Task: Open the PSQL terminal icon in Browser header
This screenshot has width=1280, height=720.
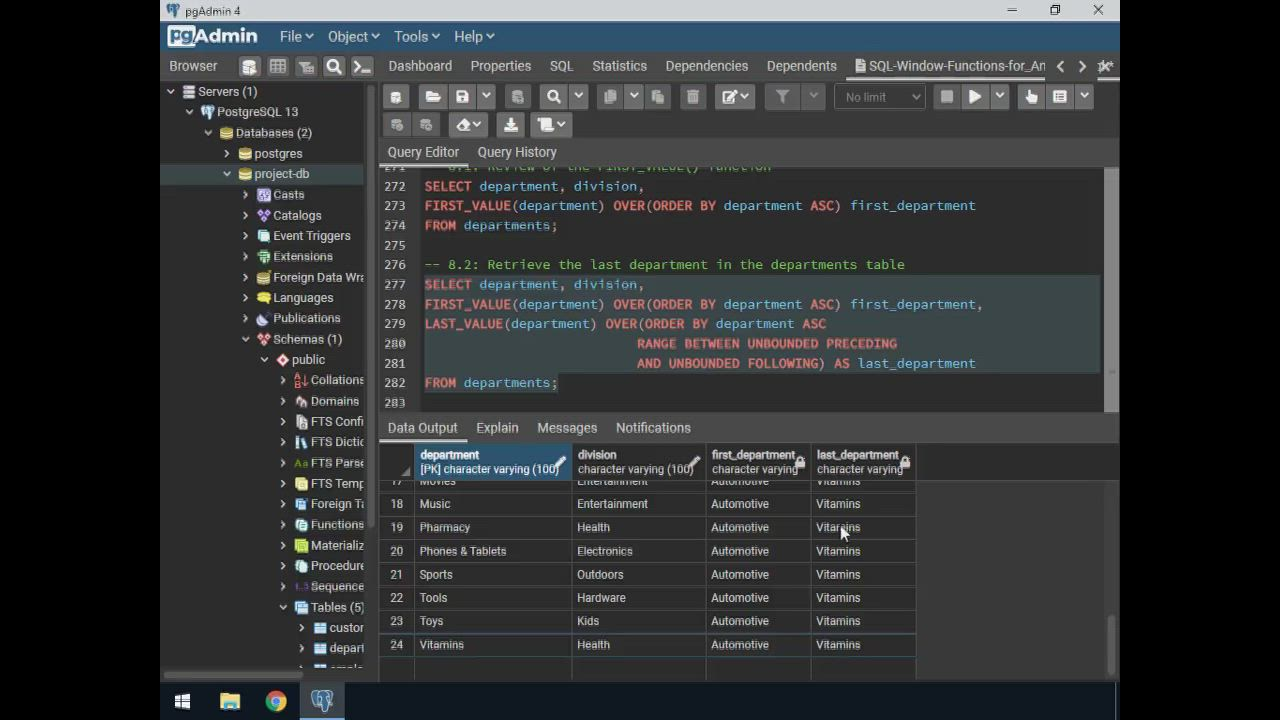Action: pos(362,66)
